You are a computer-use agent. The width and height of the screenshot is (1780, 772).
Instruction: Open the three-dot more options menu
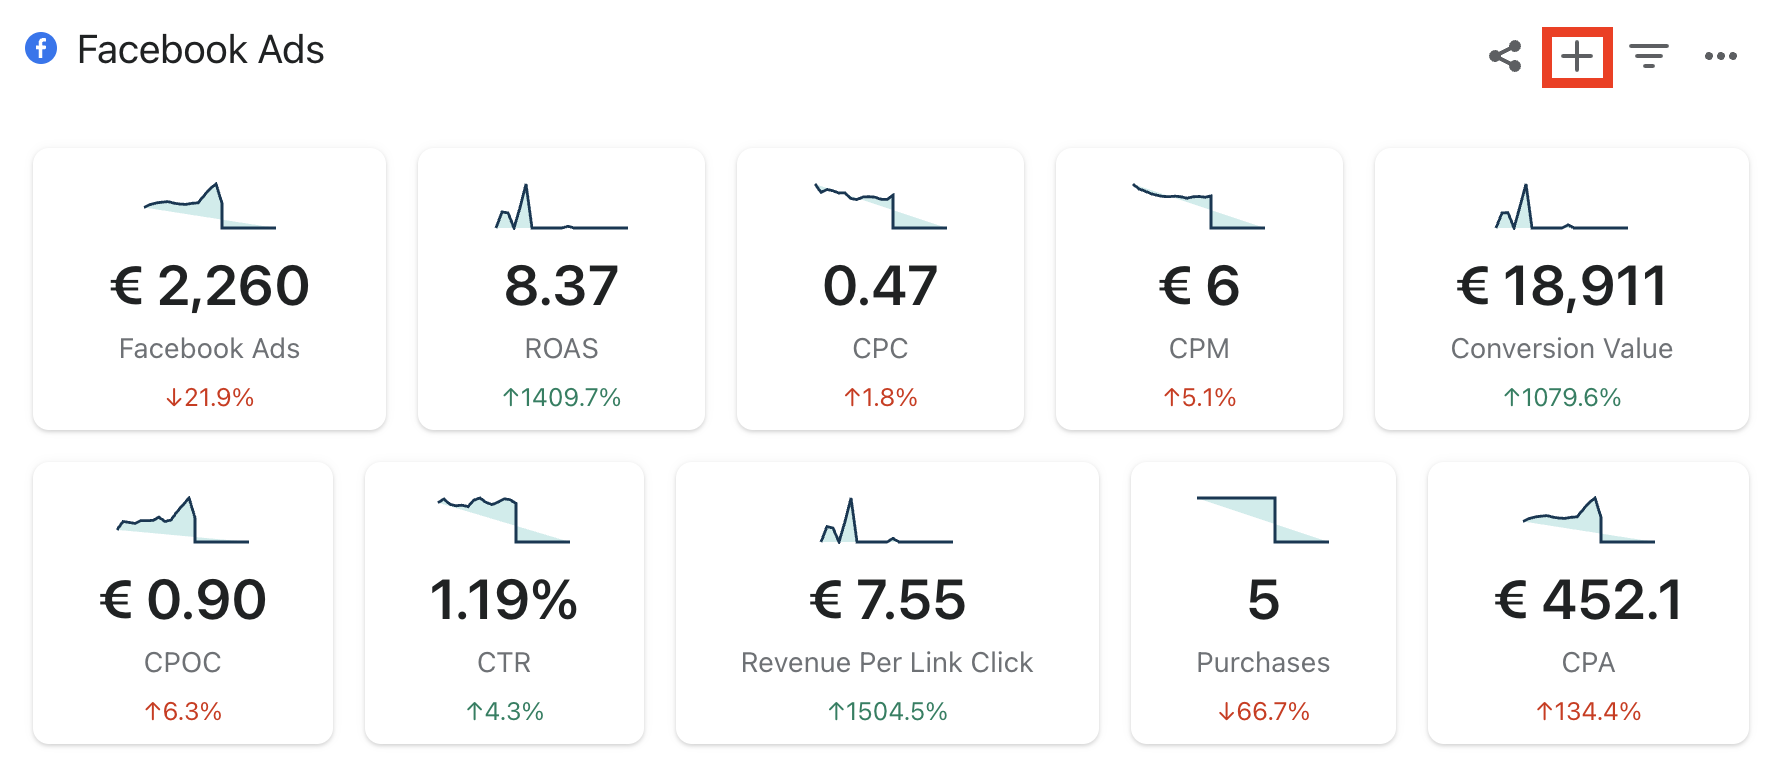tap(1720, 56)
